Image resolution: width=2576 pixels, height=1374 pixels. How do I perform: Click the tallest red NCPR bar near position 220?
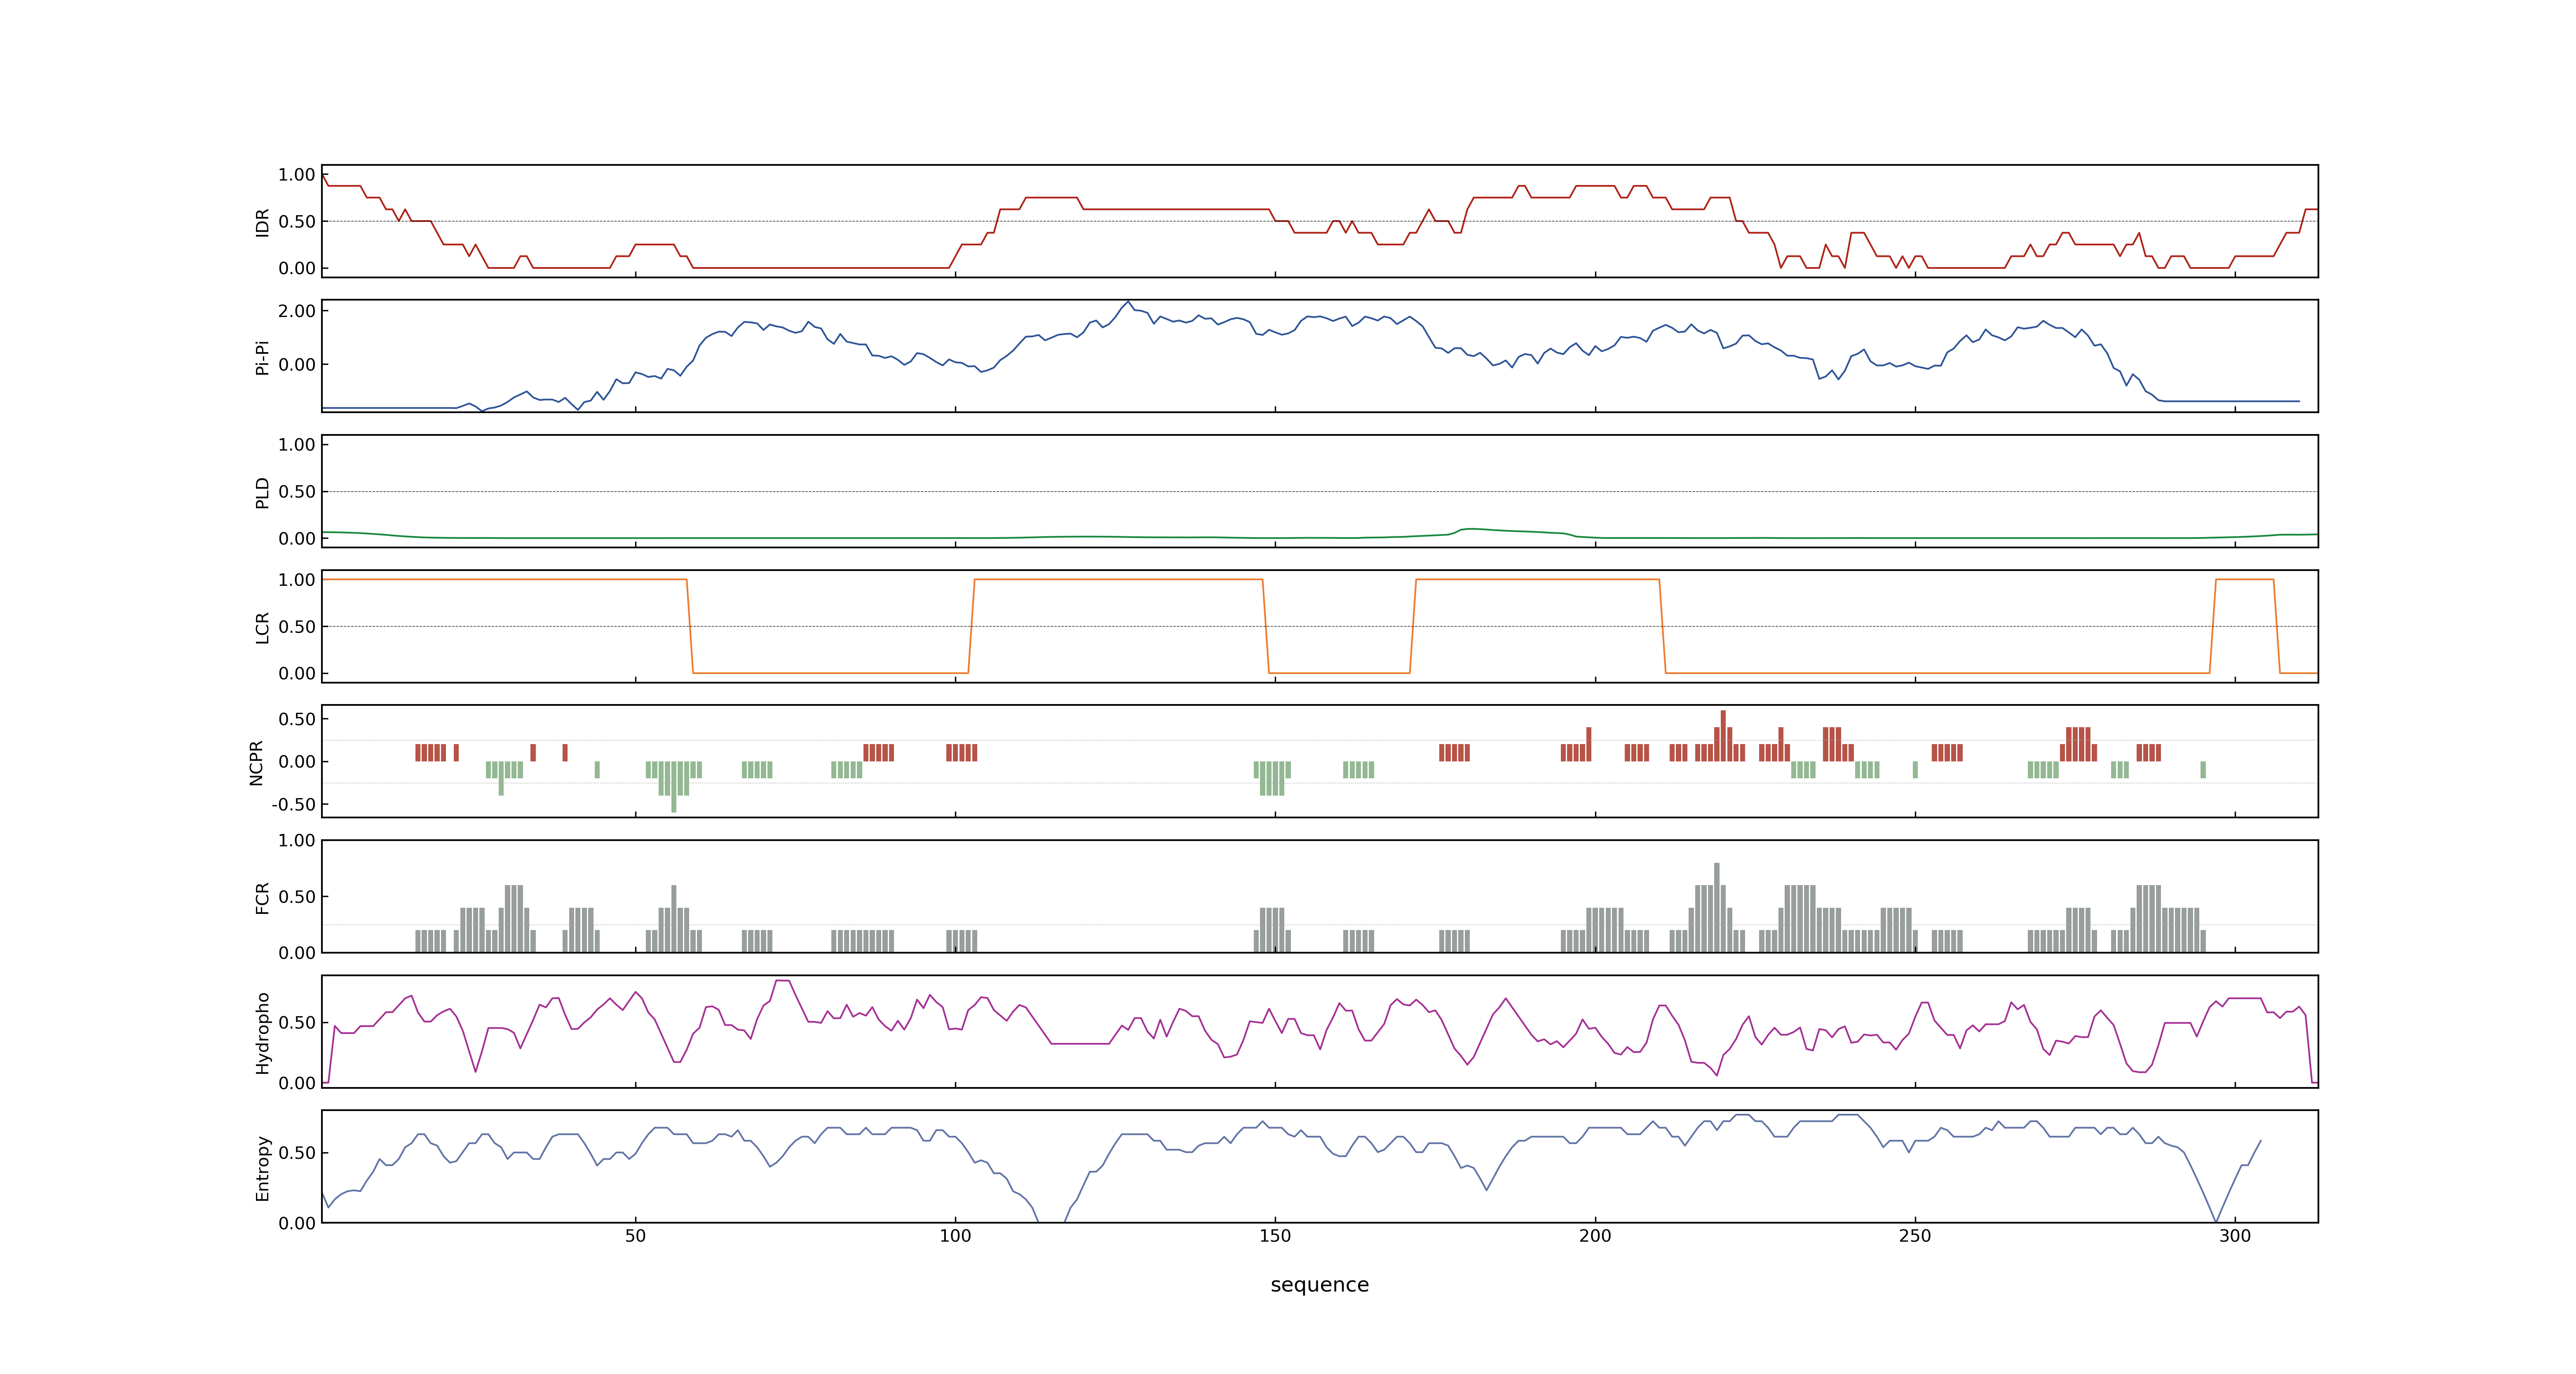click(1723, 736)
